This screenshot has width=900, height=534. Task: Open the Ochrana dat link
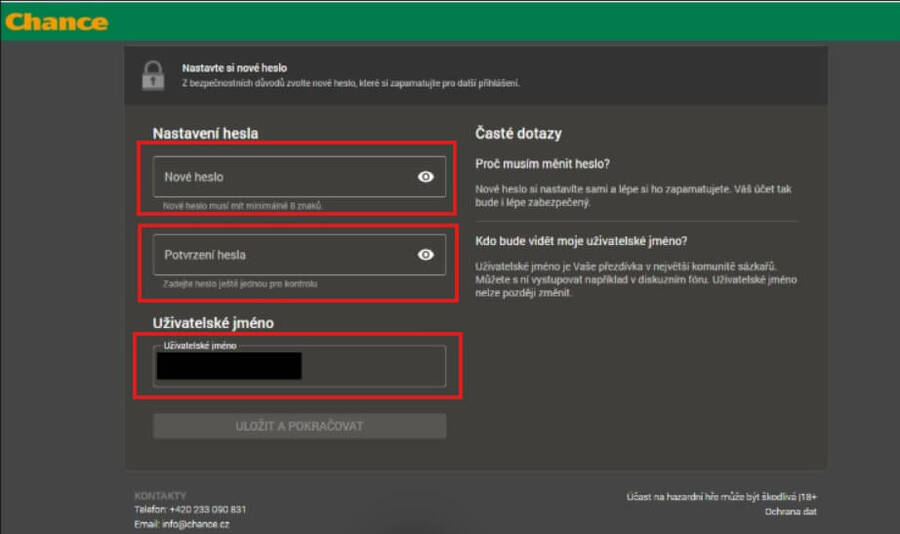[790, 512]
